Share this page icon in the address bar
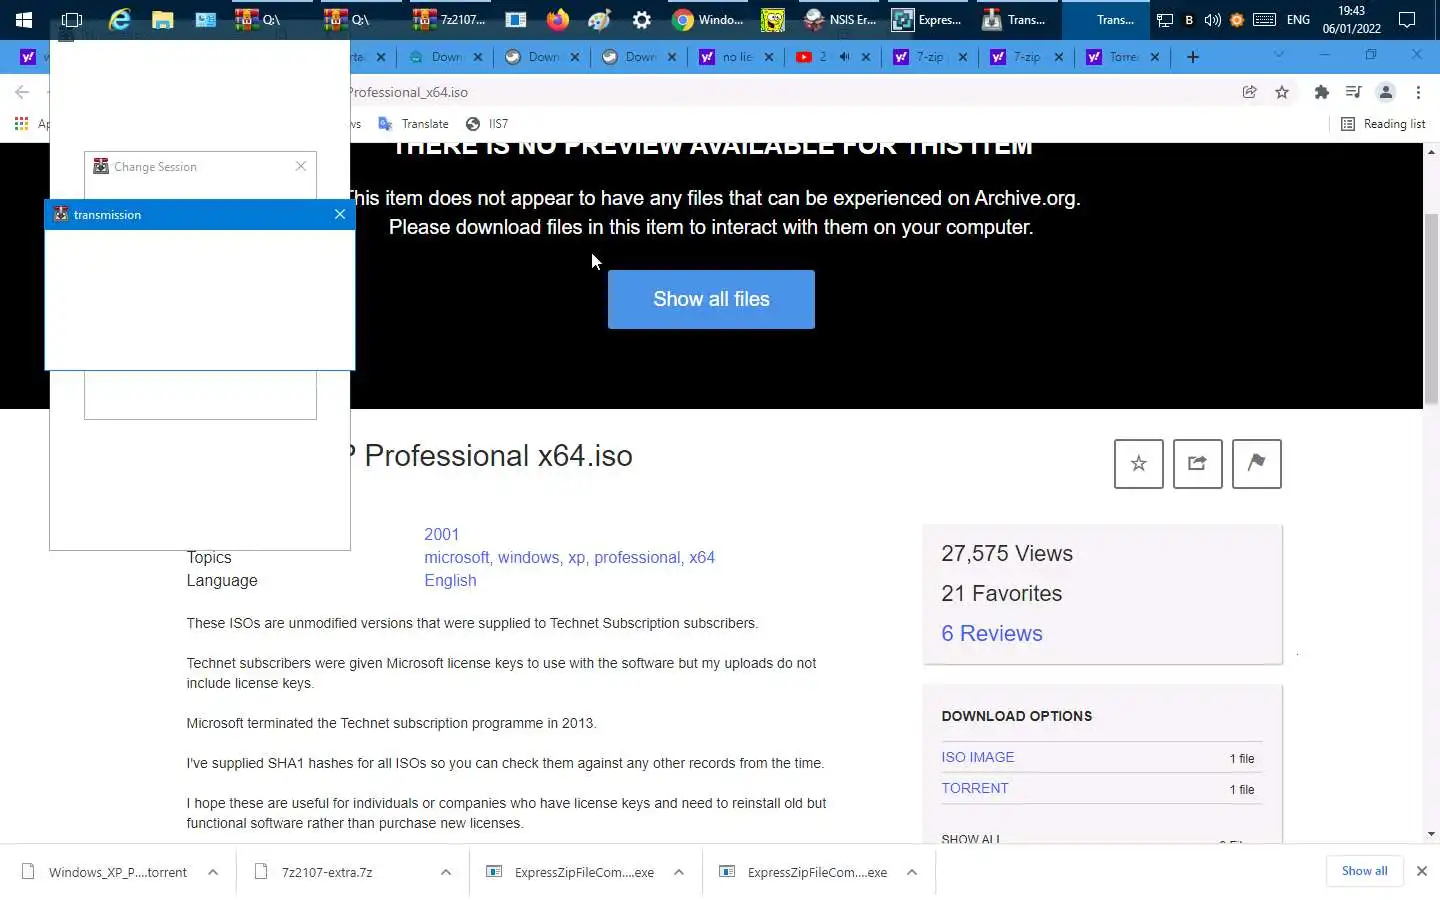1440x900 pixels. [1250, 92]
